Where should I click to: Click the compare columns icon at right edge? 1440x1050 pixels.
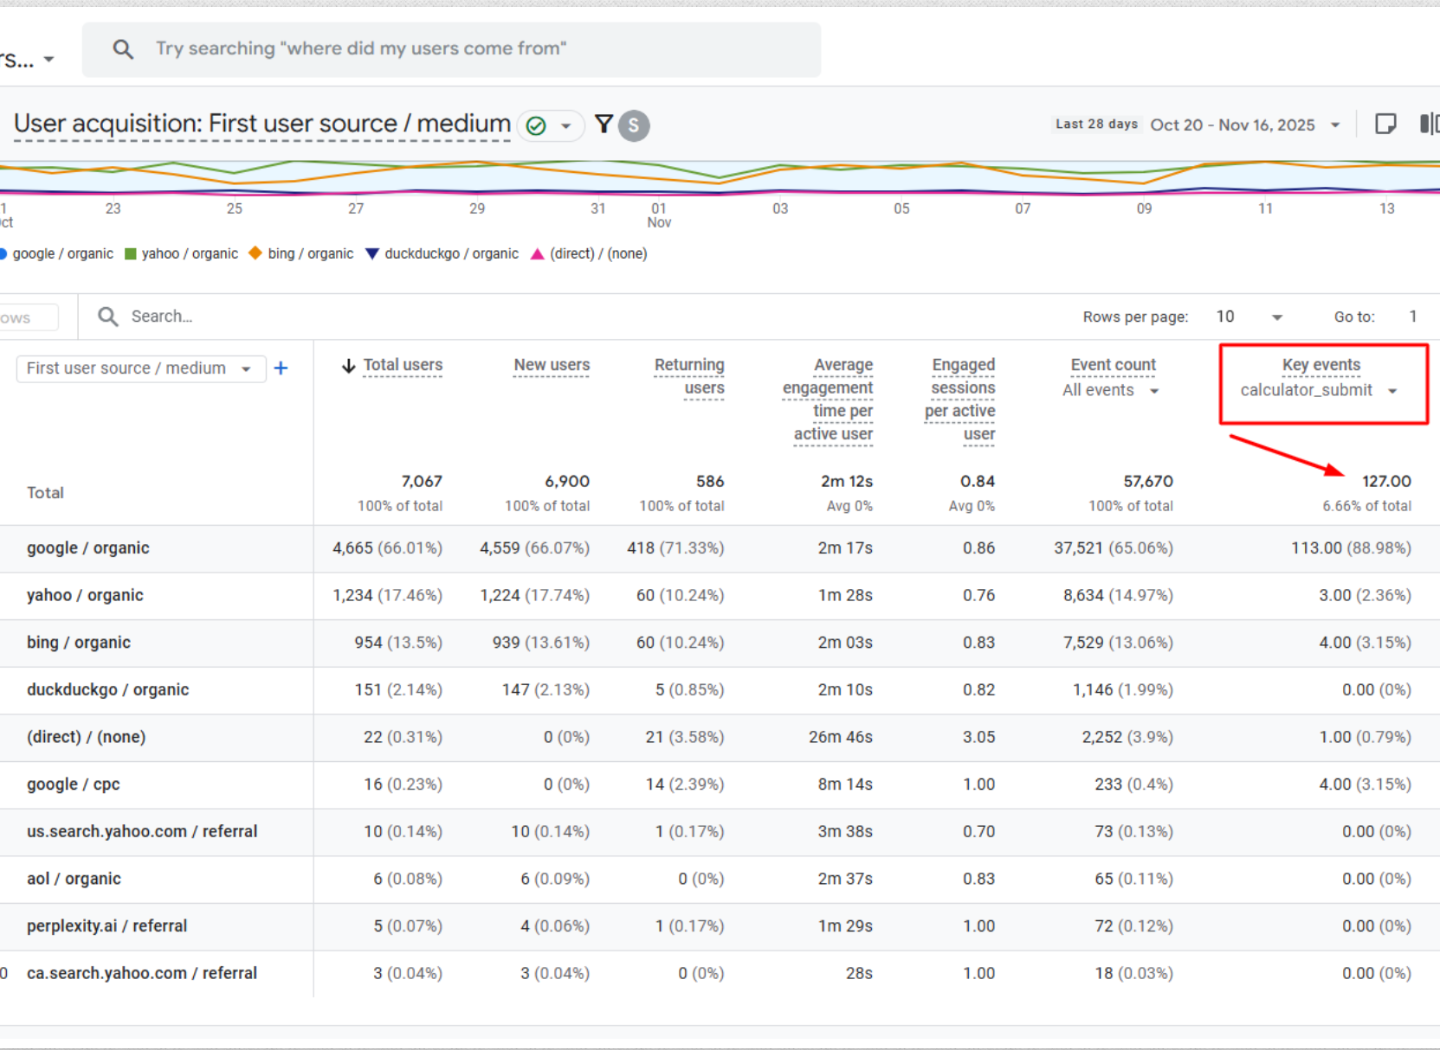coord(1428,124)
